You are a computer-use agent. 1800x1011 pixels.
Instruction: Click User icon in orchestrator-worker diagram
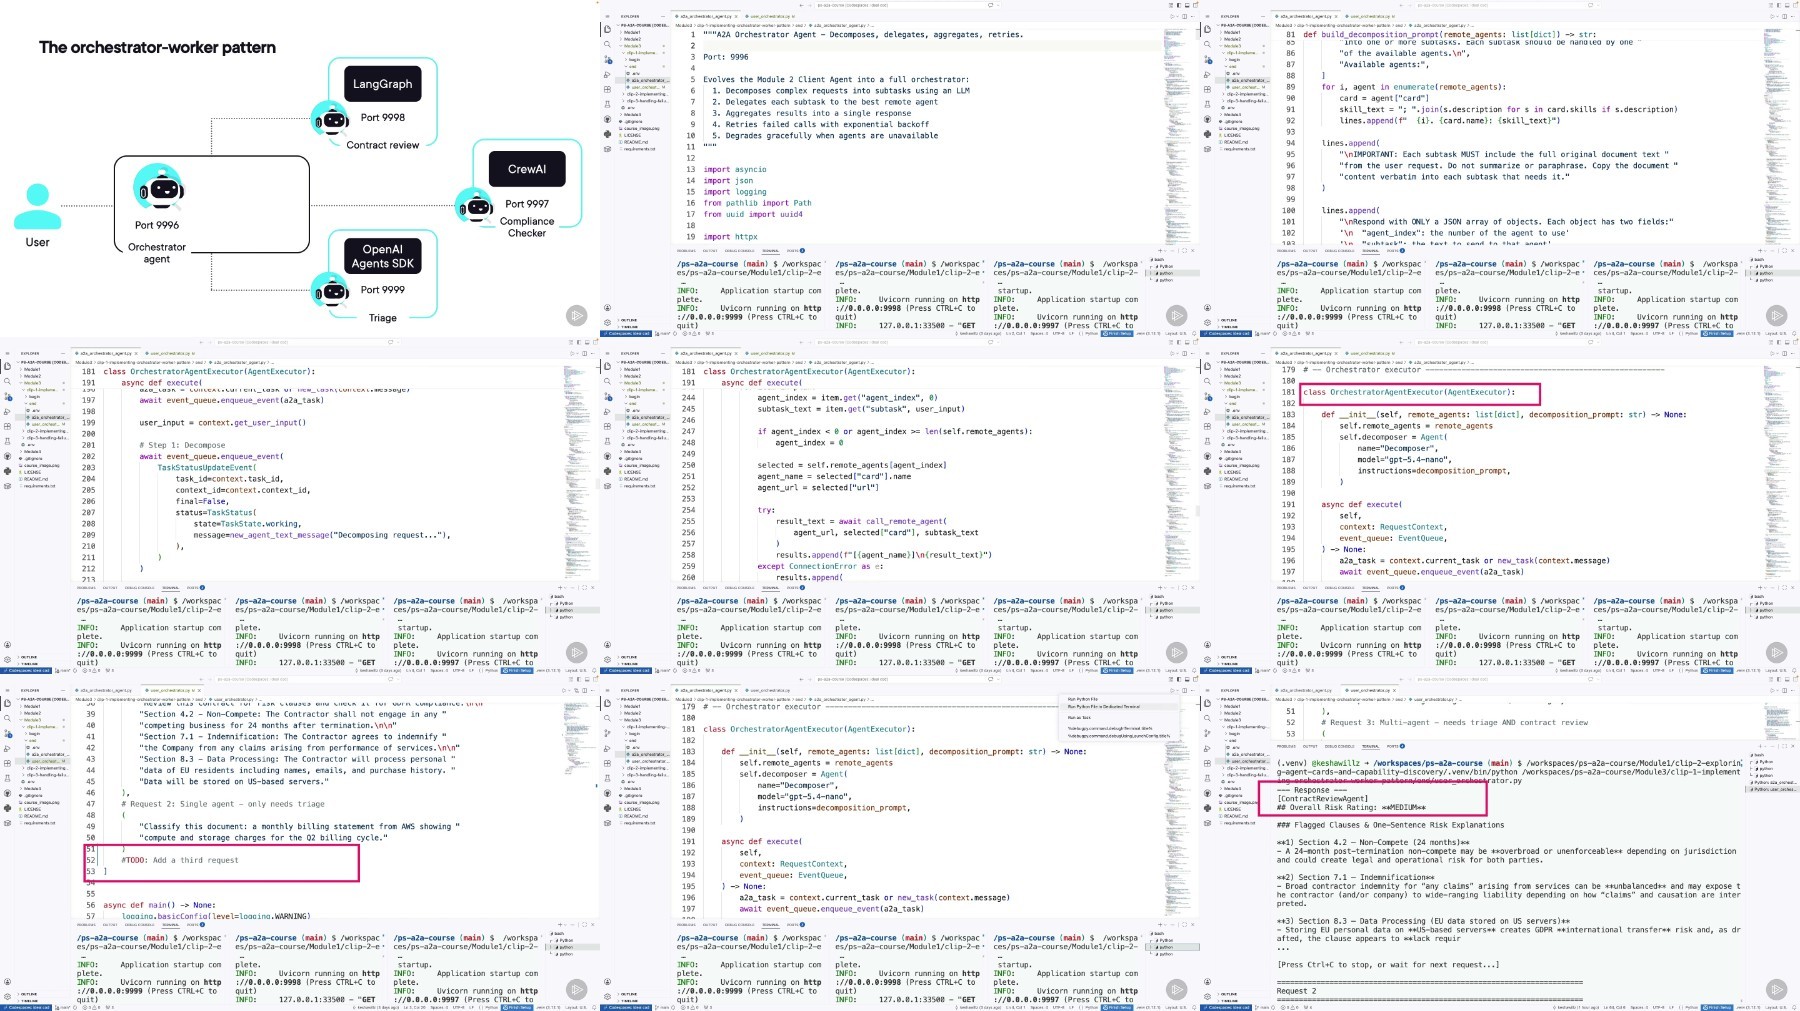pos(37,207)
